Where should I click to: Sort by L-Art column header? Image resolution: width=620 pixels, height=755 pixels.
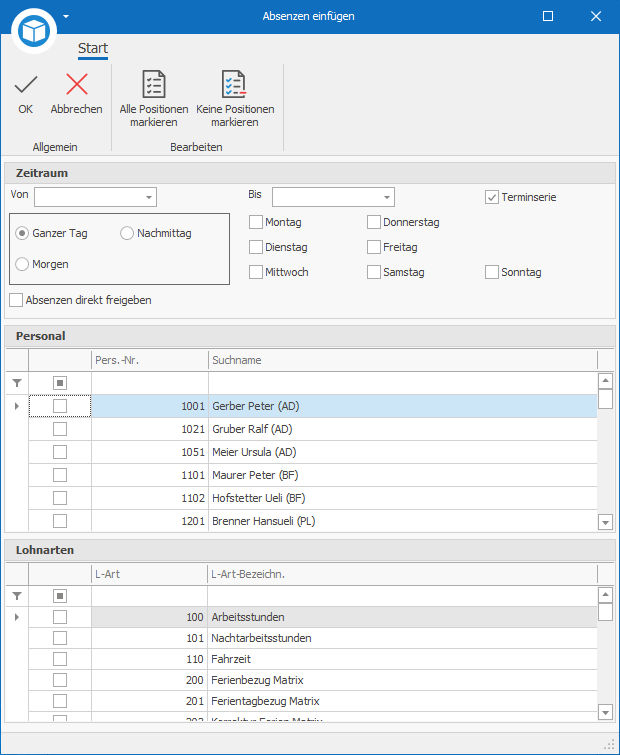[149, 574]
